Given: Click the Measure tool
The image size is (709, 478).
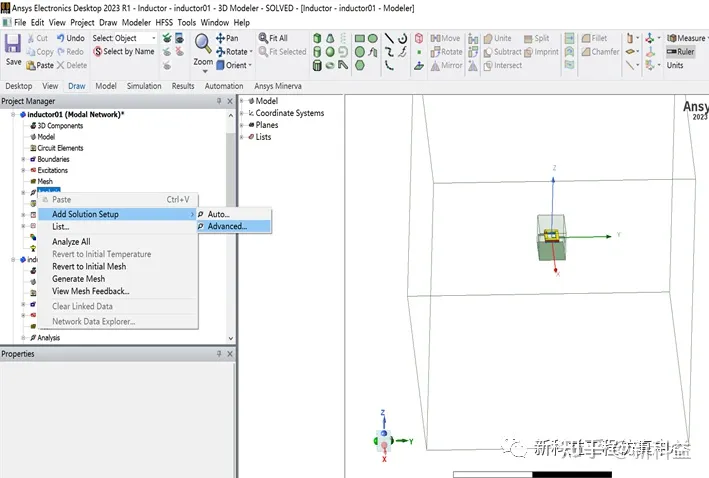Looking at the screenshot, I should (686, 38).
